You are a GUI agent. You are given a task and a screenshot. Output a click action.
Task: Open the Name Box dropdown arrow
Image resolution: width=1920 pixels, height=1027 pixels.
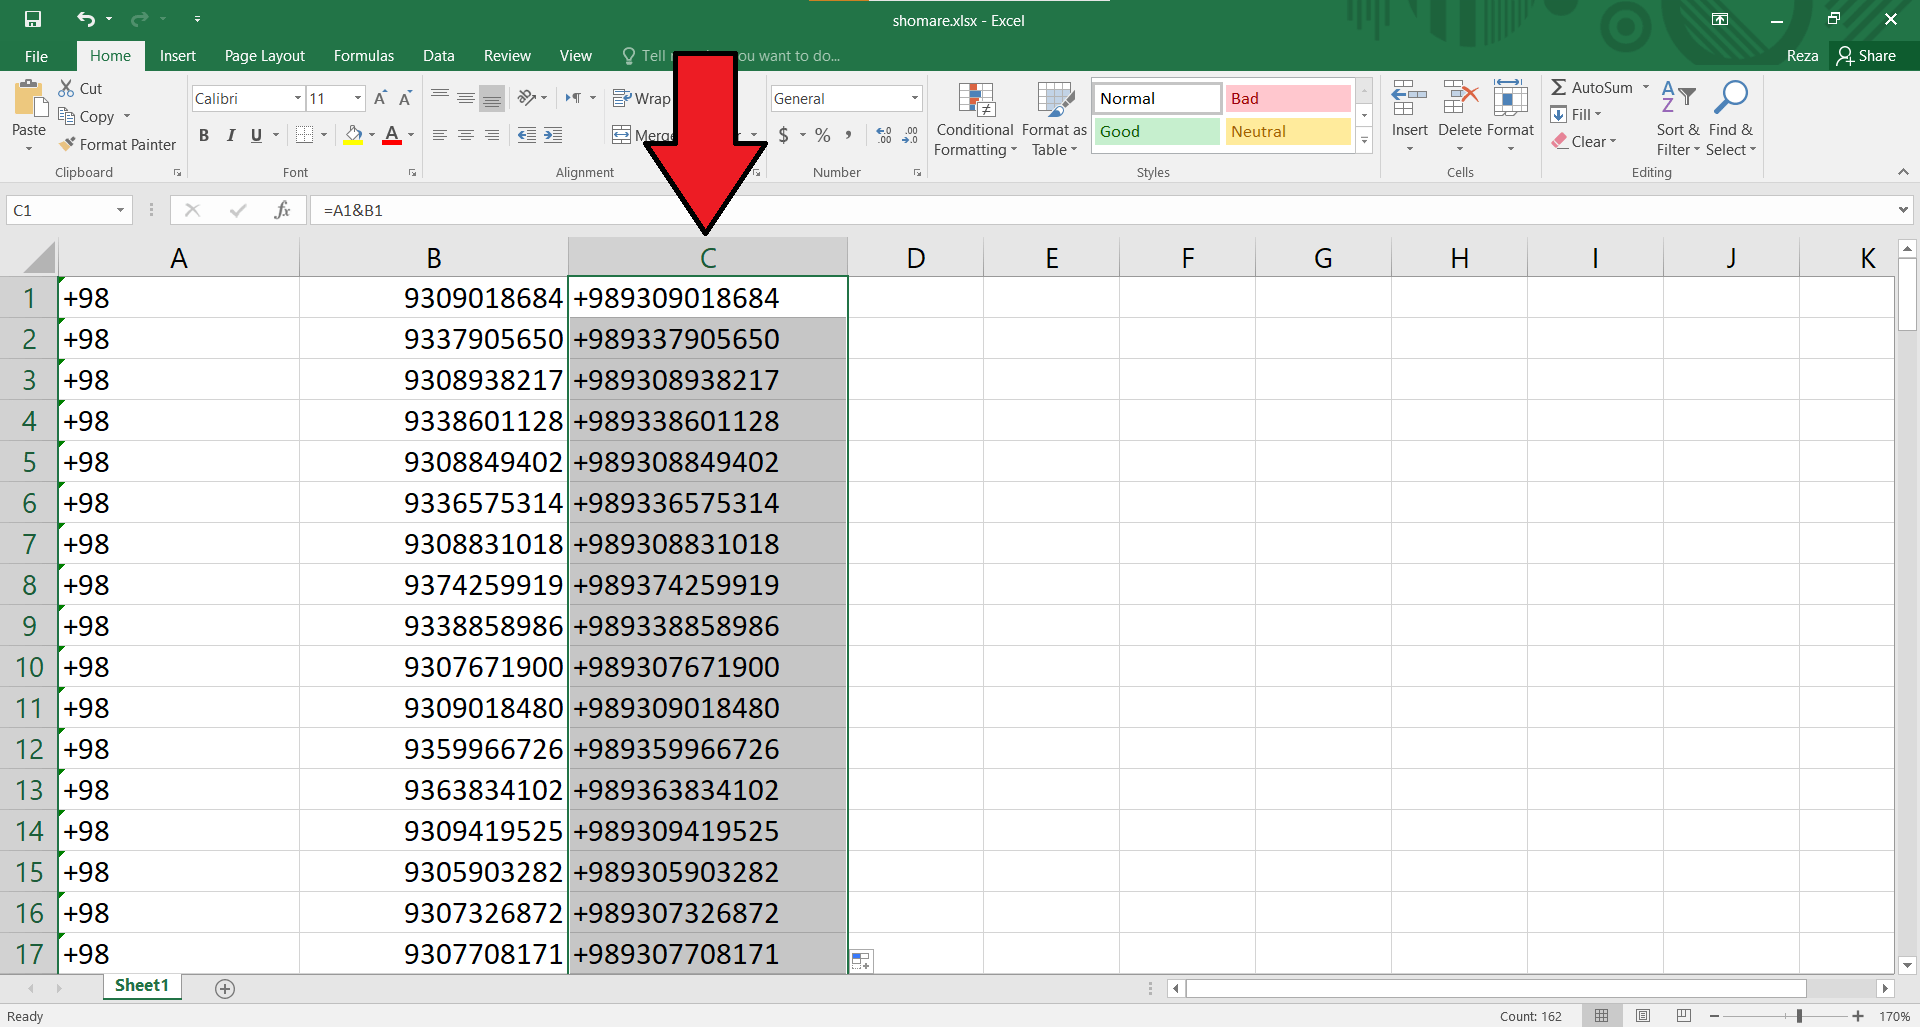tap(120, 210)
